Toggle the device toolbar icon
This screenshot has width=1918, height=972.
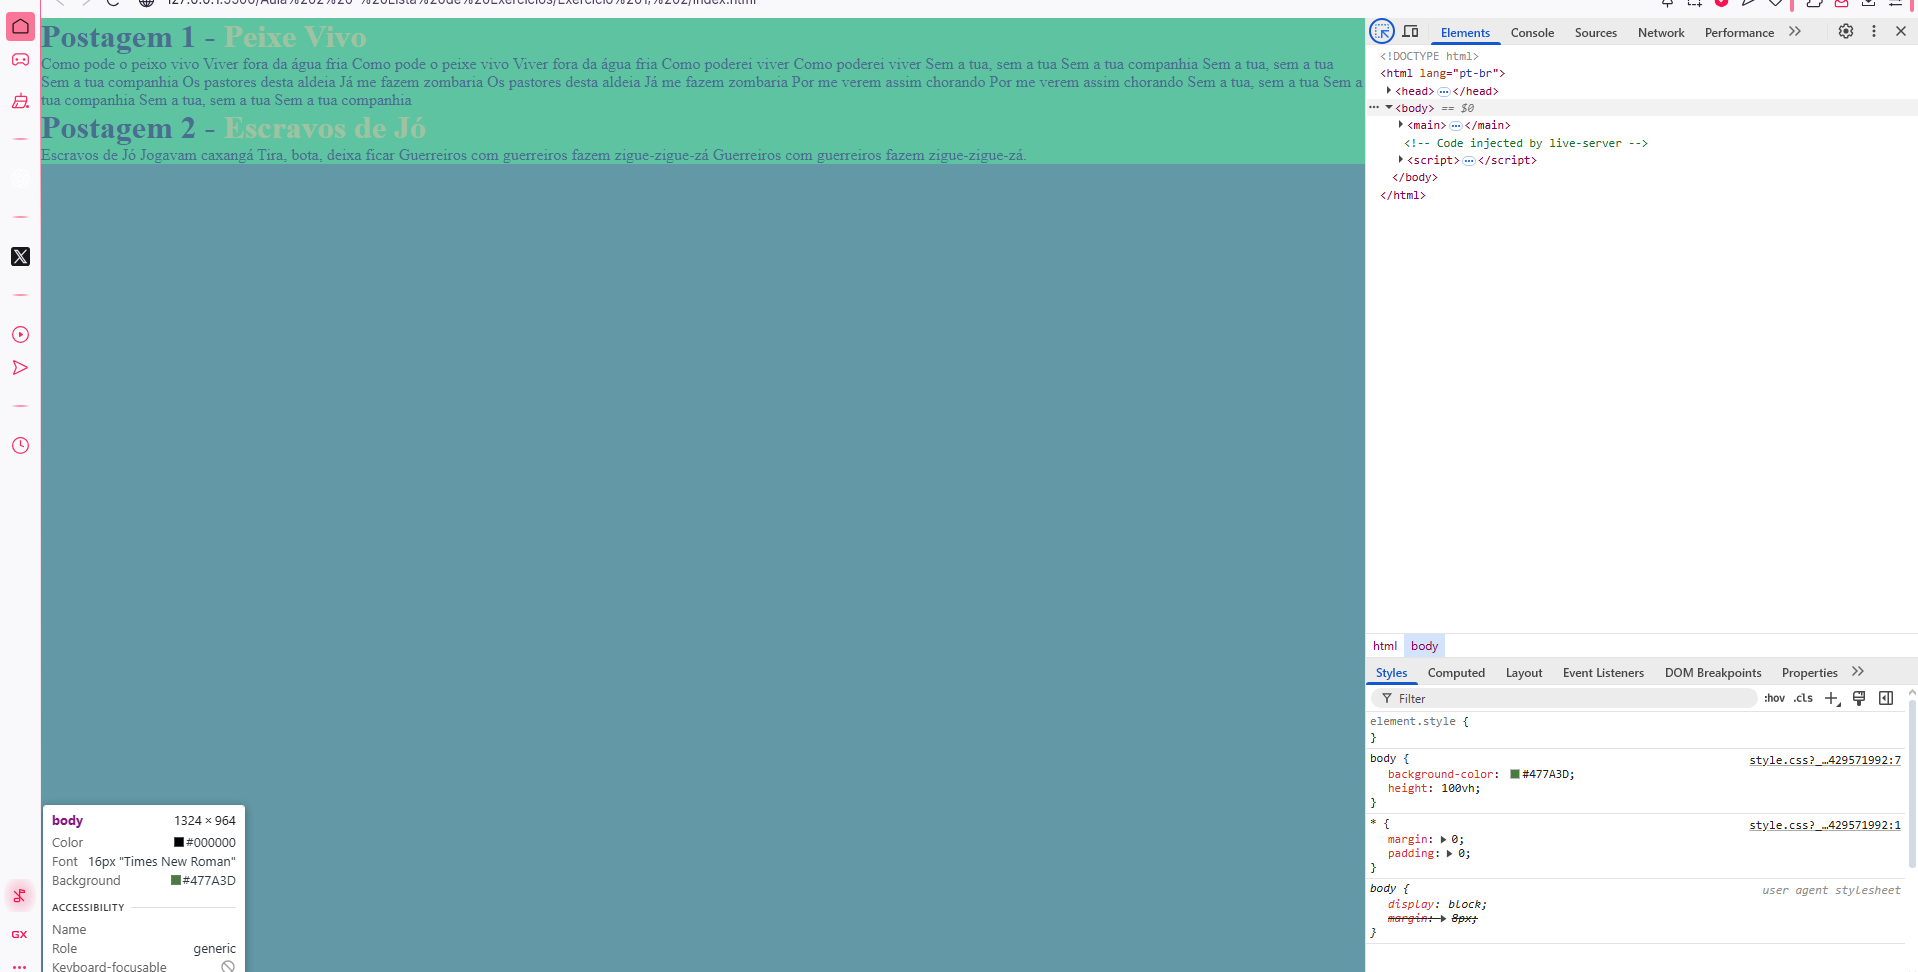1411,31
